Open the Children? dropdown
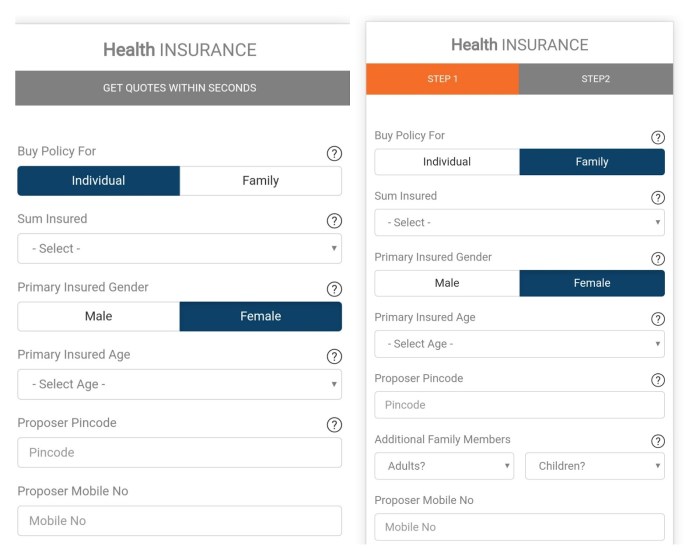700x560 pixels. coord(594,466)
